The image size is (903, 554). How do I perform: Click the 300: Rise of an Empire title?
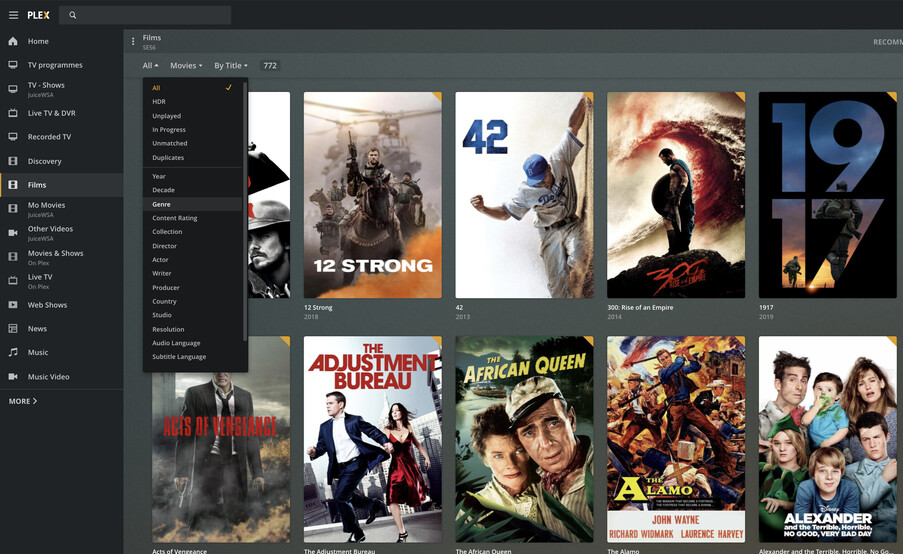coord(640,308)
